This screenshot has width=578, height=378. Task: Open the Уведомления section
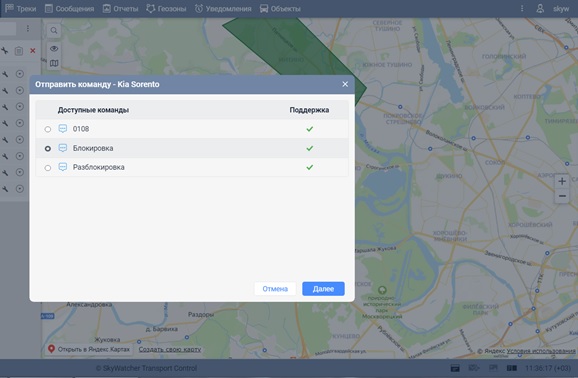pos(223,8)
